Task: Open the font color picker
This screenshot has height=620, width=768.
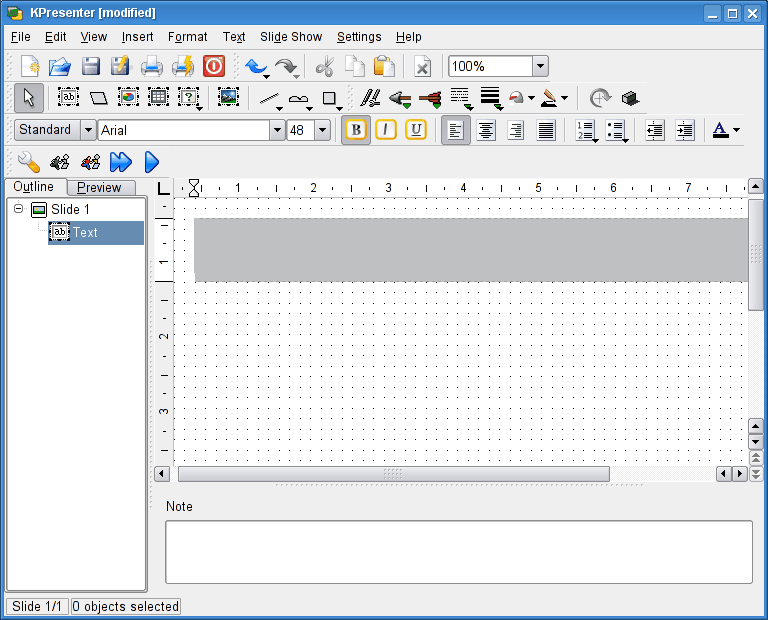Action: [726, 130]
